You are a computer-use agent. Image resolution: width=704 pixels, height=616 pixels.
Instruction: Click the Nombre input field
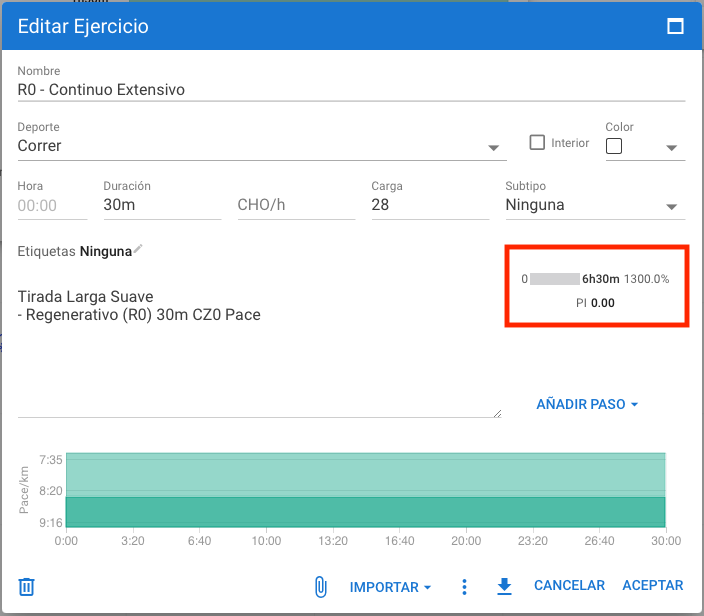pos(350,89)
